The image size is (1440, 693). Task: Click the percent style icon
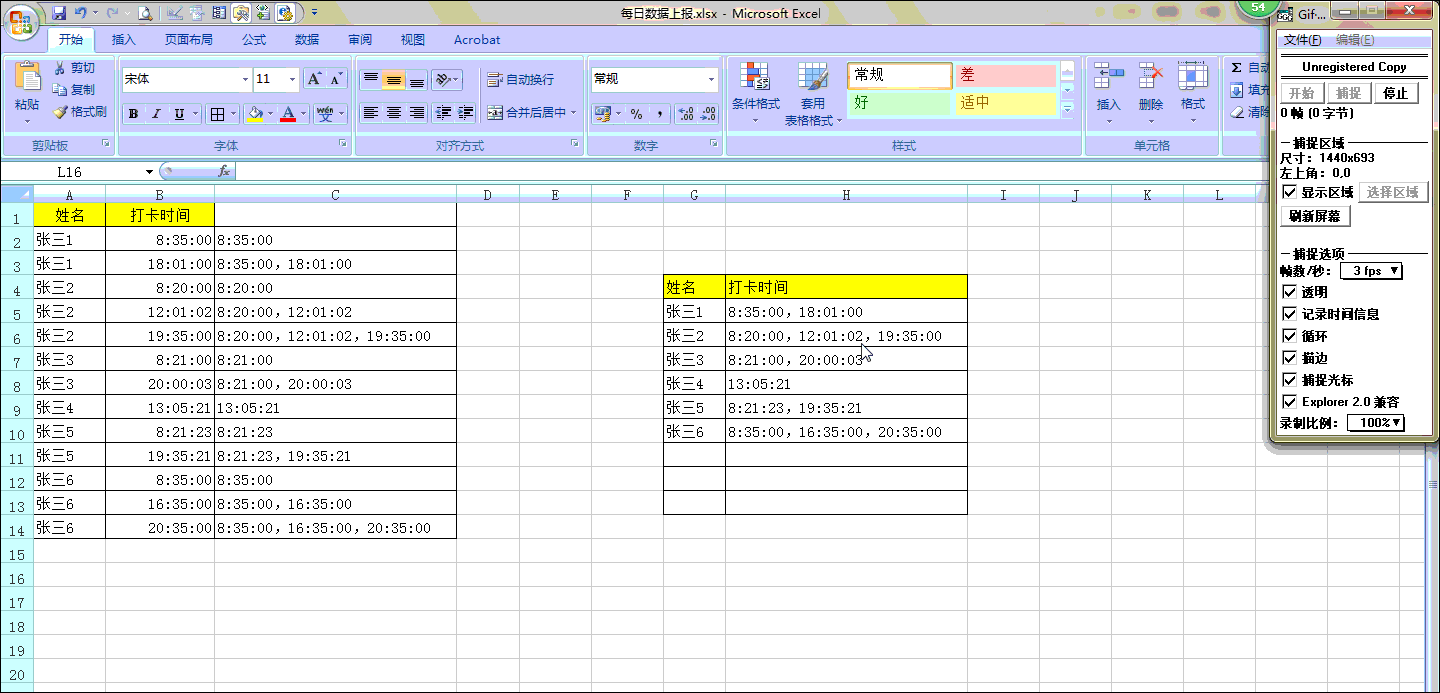636,114
